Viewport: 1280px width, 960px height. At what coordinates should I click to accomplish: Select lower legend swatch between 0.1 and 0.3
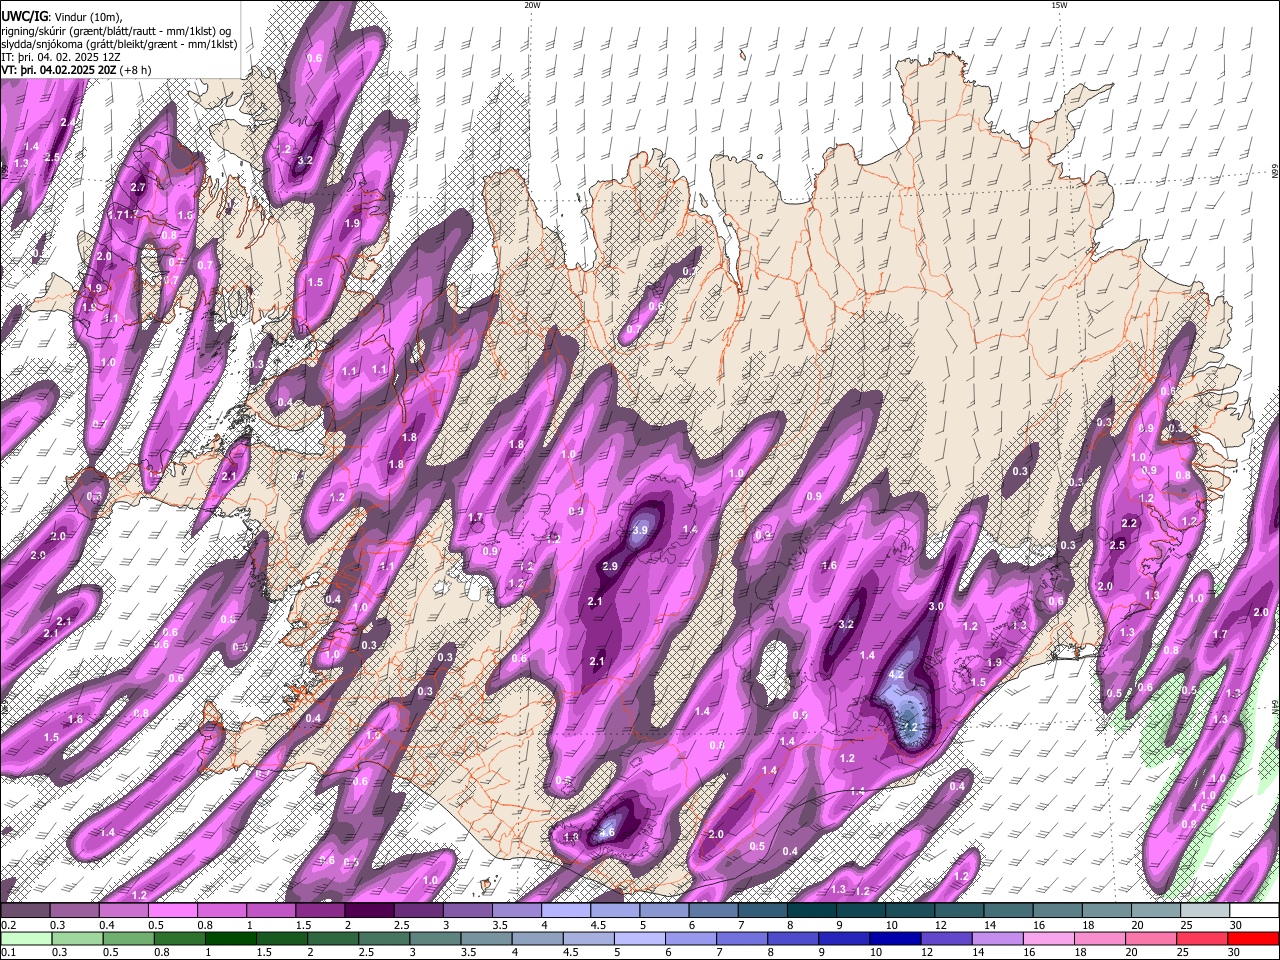[26, 939]
